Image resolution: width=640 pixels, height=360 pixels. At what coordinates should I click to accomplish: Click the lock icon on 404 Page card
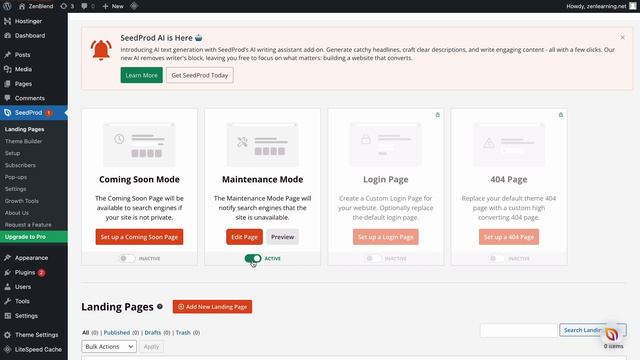561,115
